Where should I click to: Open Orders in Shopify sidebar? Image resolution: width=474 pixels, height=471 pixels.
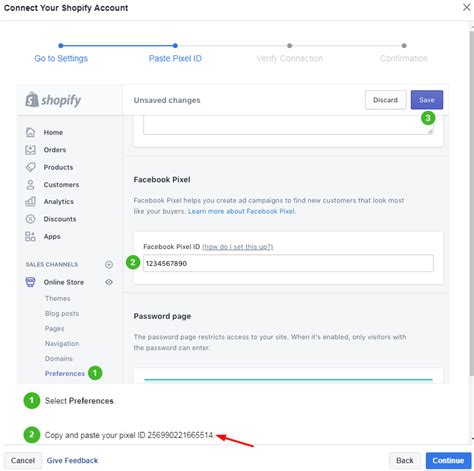pos(55,150)
